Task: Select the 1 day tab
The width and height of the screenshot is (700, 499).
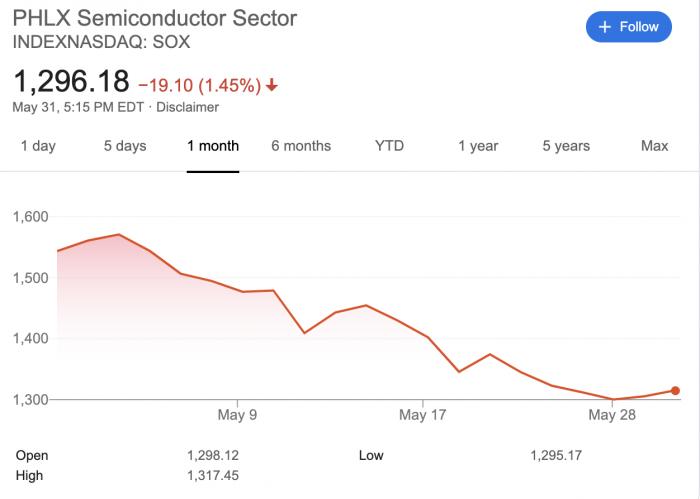Action: click(x=38, y=146)
